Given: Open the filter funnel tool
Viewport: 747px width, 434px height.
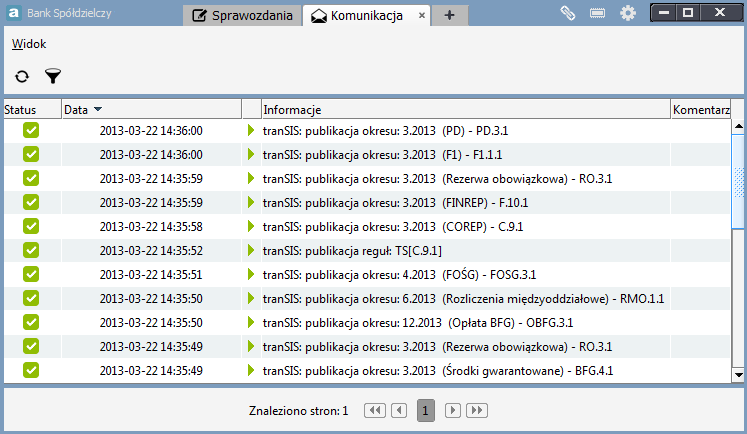Looking at the screenshot, I should (53, 76).
